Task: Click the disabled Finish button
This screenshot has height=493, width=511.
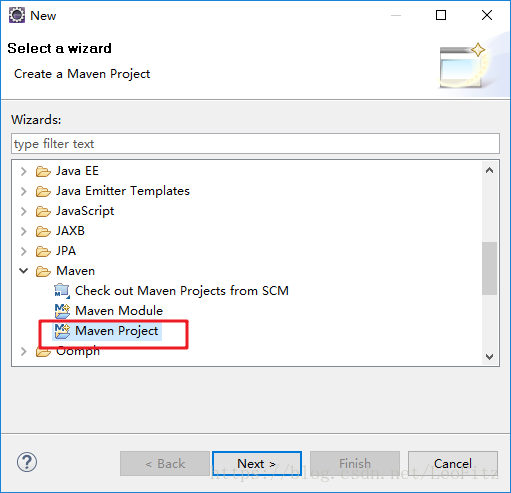Action: [x=355, y=463]
